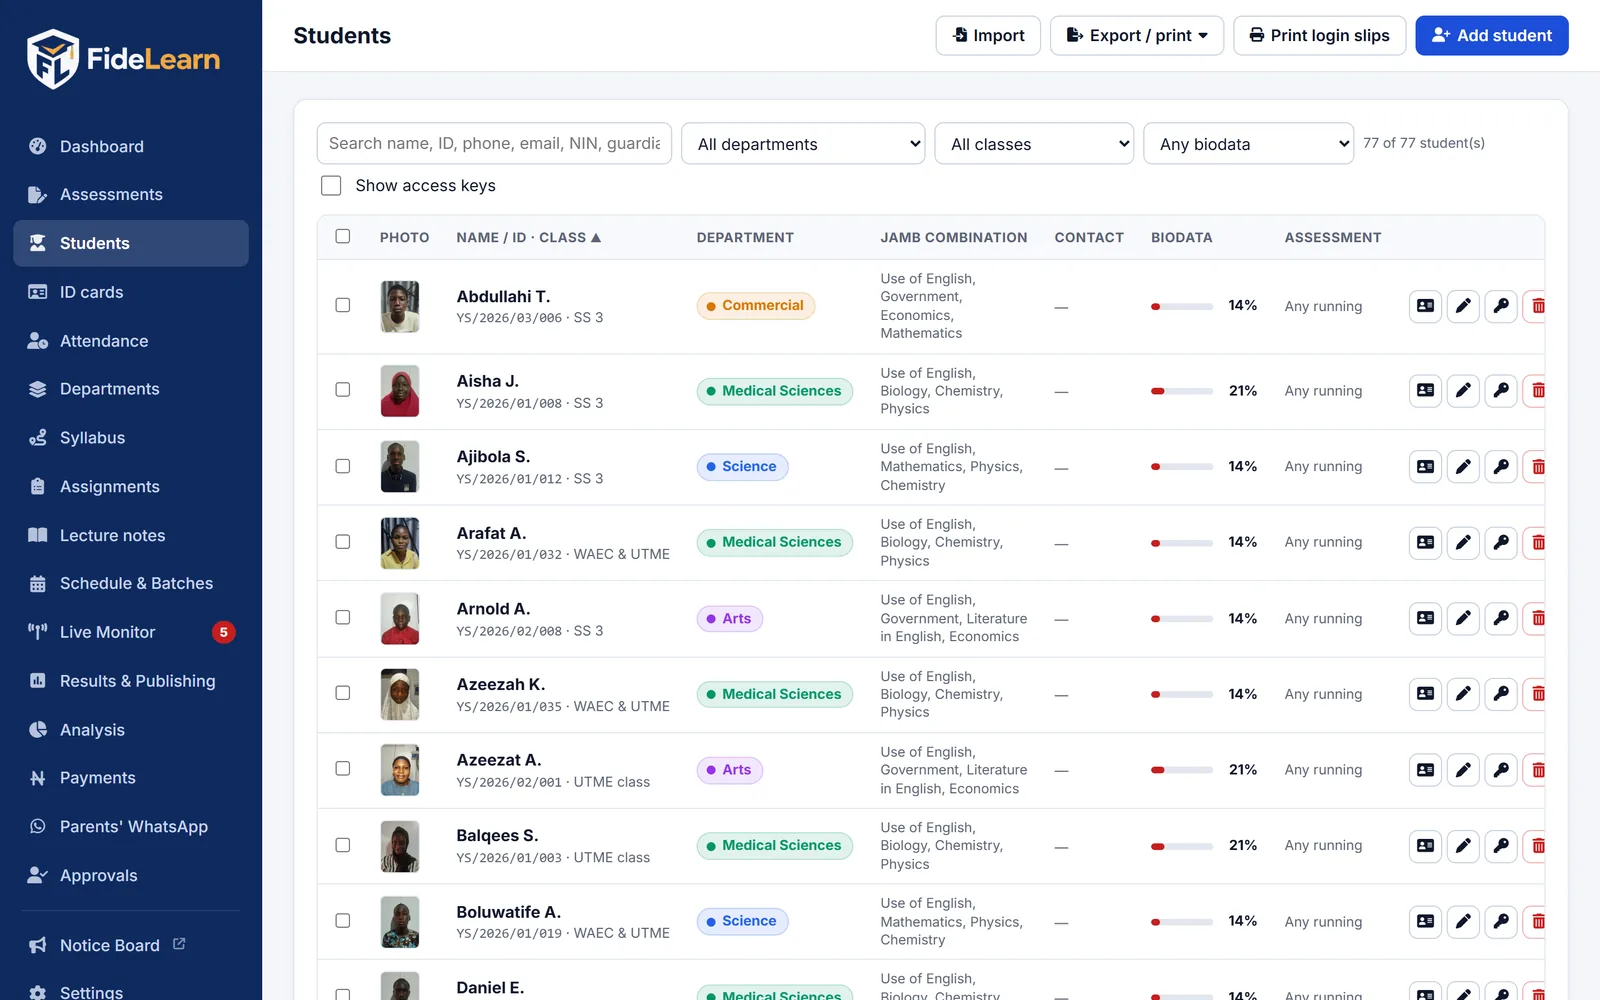
Task: Enable the Show access keys checkbox
Action: pos(331,186)
